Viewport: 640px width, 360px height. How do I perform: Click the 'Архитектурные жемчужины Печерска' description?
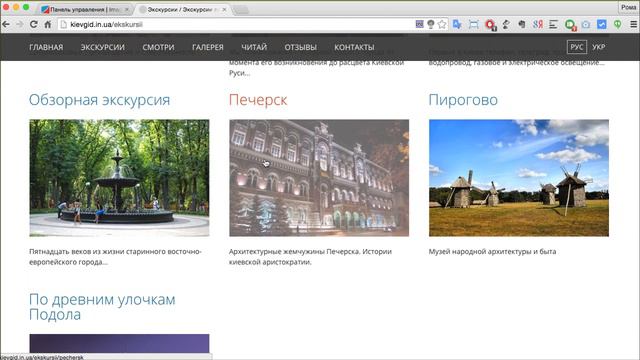click(310, 257)
